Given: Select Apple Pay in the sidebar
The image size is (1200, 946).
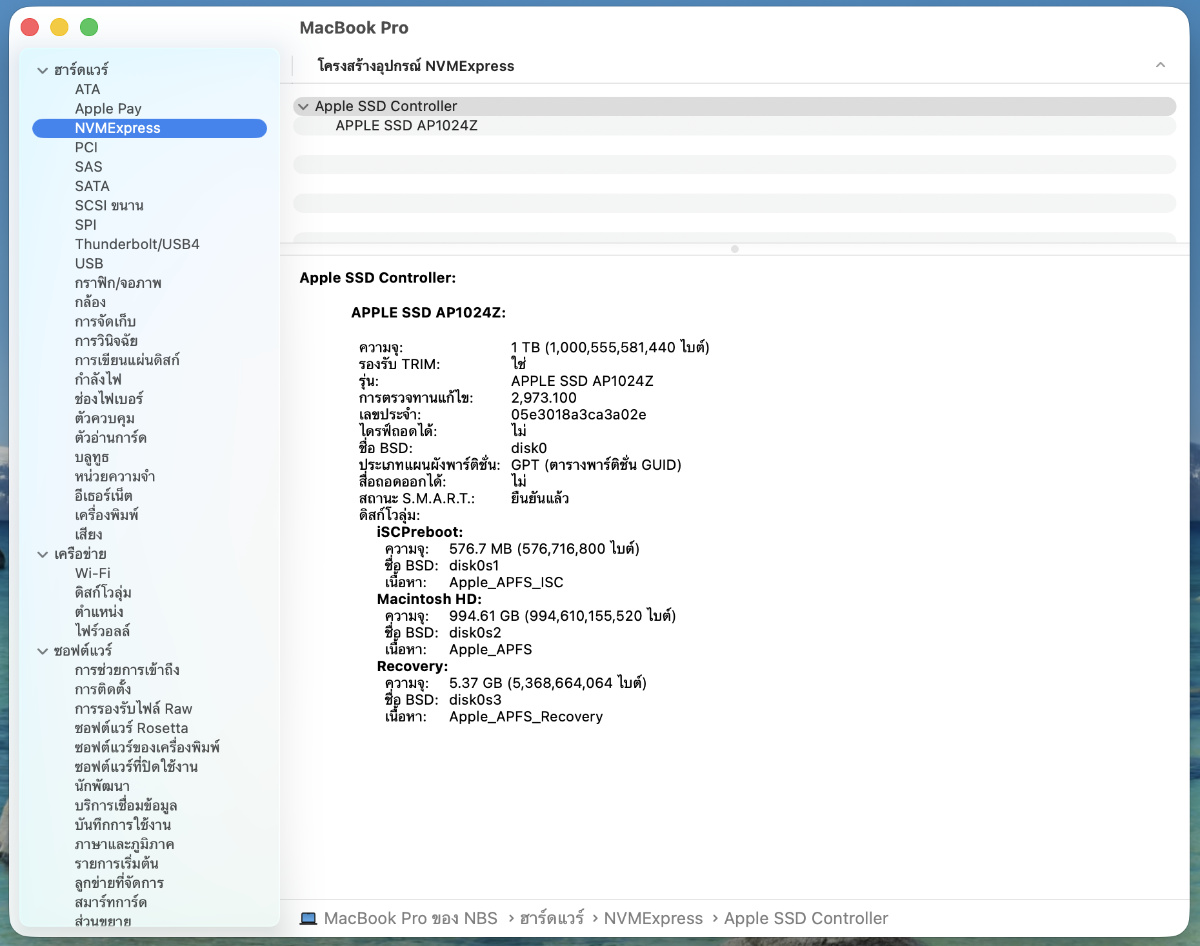Looking at the screenshot, I should [x=108, y=108].
